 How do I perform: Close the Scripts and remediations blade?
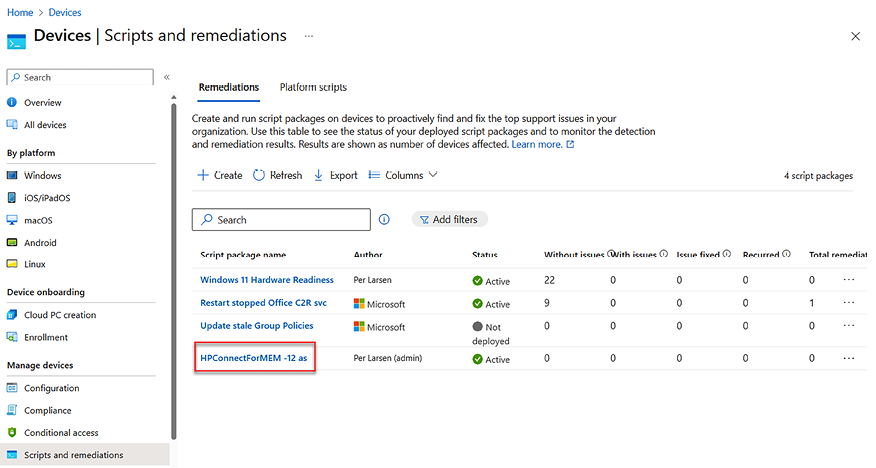[x=855, y=36]
